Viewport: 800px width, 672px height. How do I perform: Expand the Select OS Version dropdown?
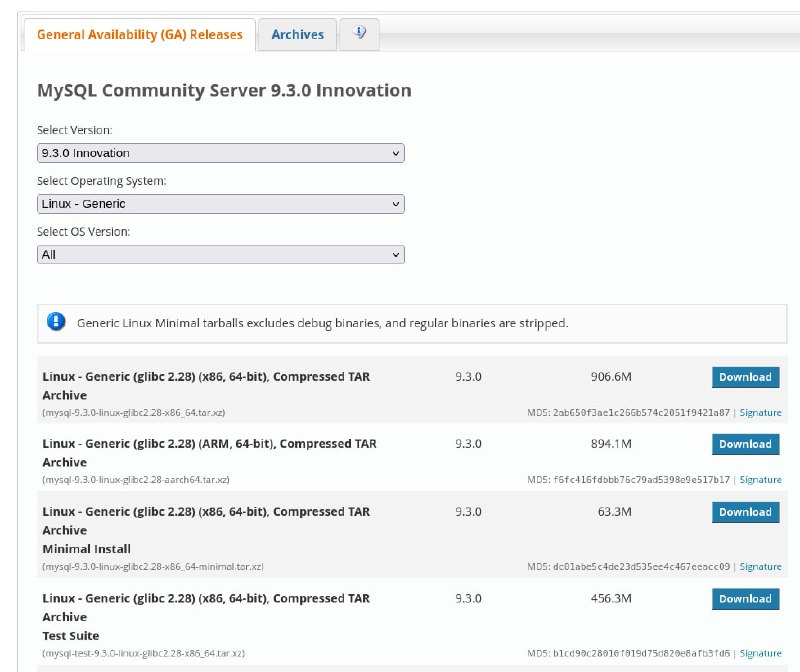pyautogui.click(x=220, y=255)
